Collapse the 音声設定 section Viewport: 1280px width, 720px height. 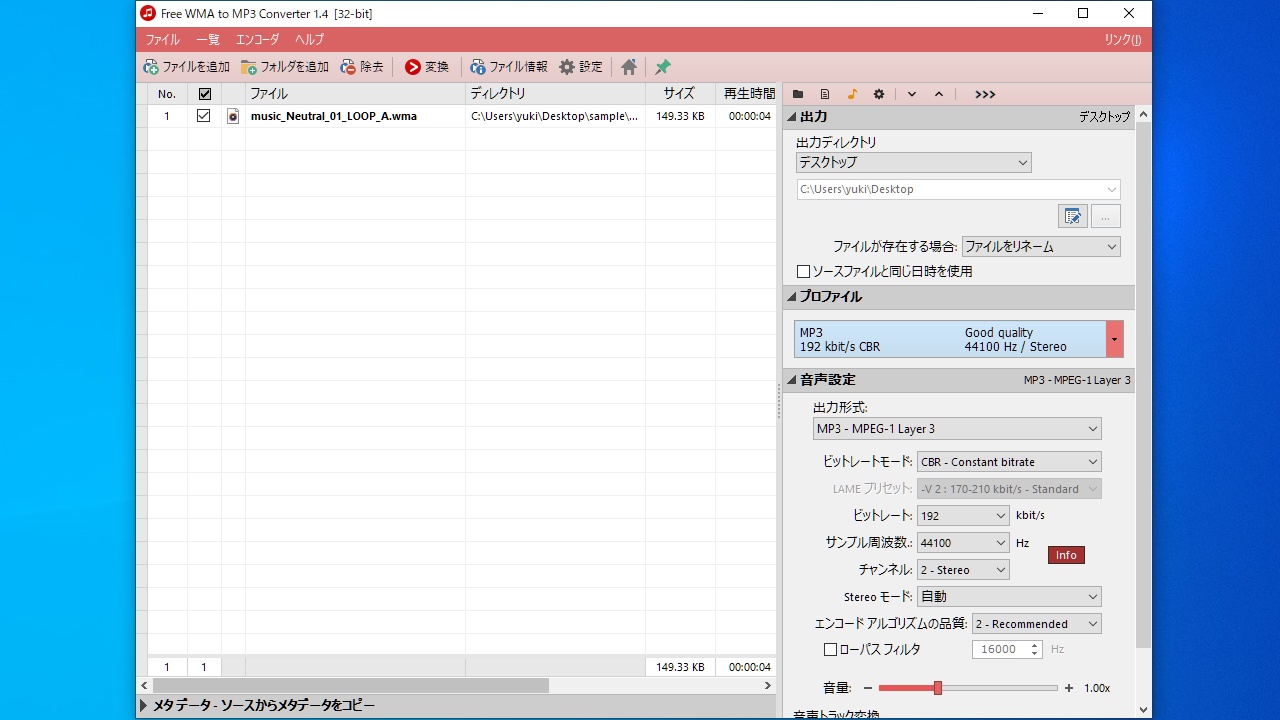point(792,380)
